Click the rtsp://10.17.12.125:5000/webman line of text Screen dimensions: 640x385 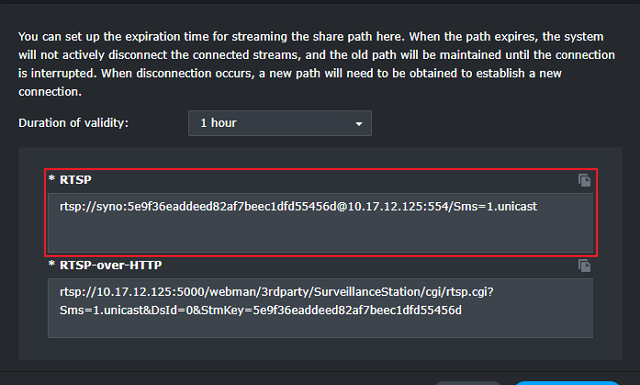pyautogui.click(x=276, y=292)
